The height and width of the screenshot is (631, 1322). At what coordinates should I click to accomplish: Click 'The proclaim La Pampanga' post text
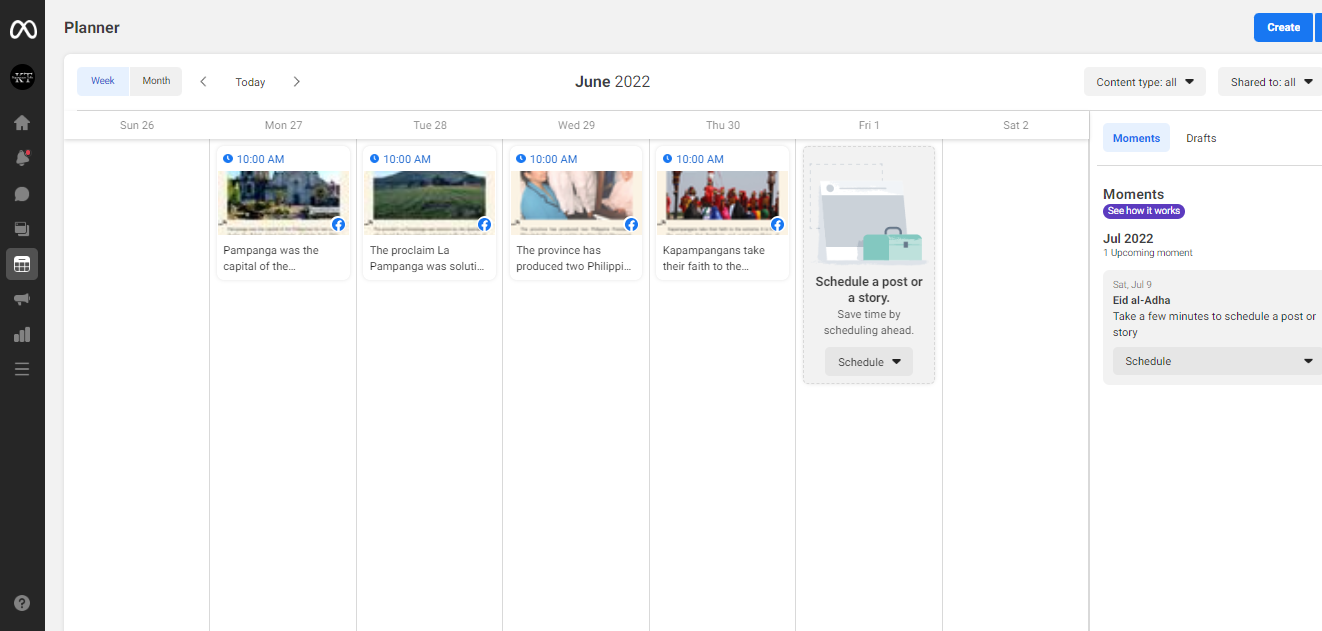pyautogui.click(x=427, y=258)
